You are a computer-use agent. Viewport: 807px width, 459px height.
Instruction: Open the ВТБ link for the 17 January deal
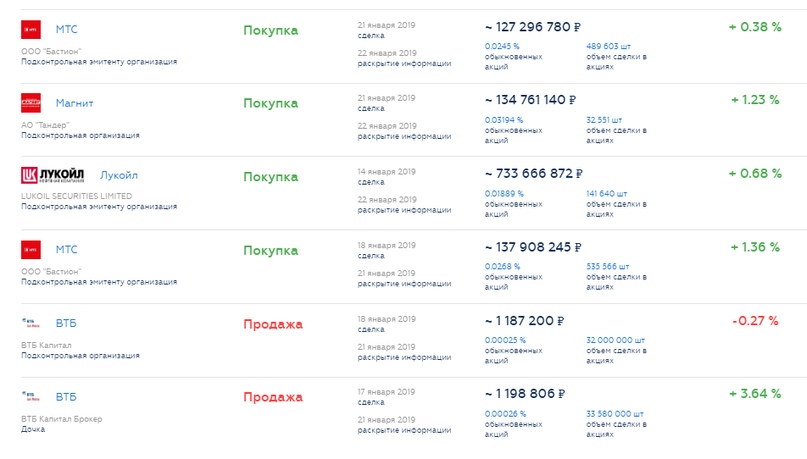point(66,396)
